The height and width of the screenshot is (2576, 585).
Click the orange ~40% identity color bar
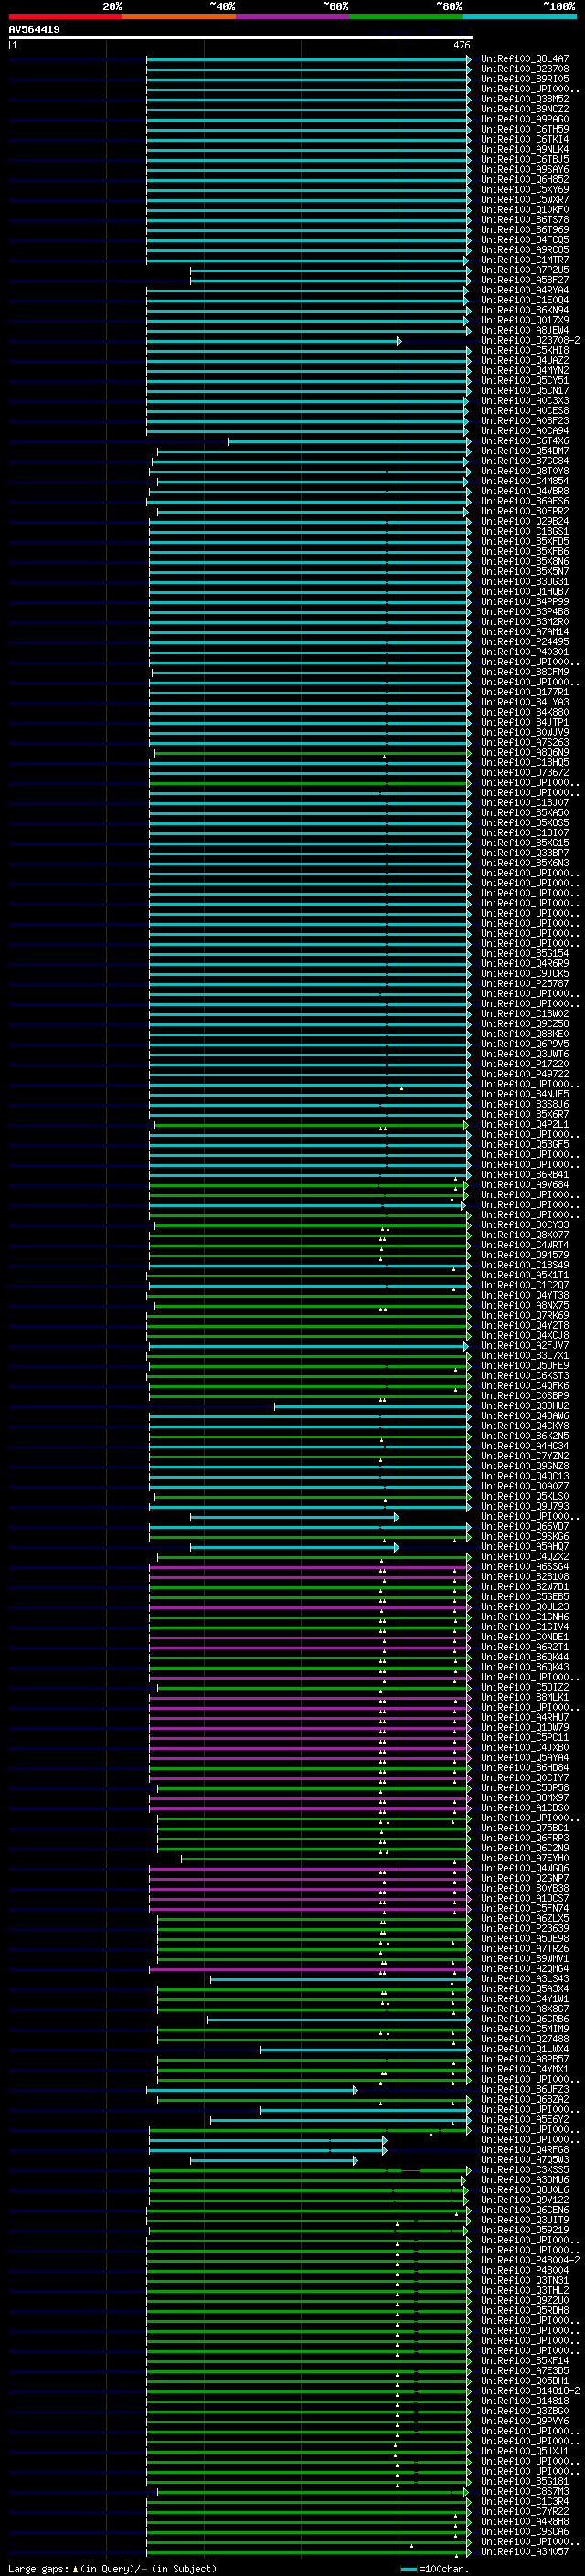tap(179, 16)
